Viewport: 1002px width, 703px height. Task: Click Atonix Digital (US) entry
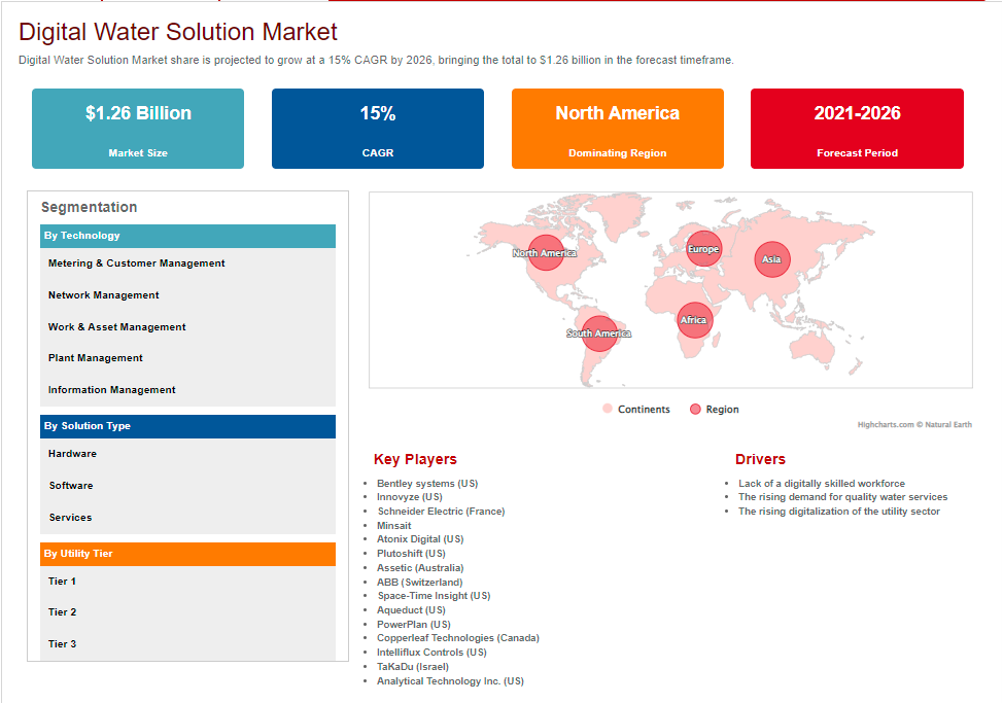pos(420,539)
